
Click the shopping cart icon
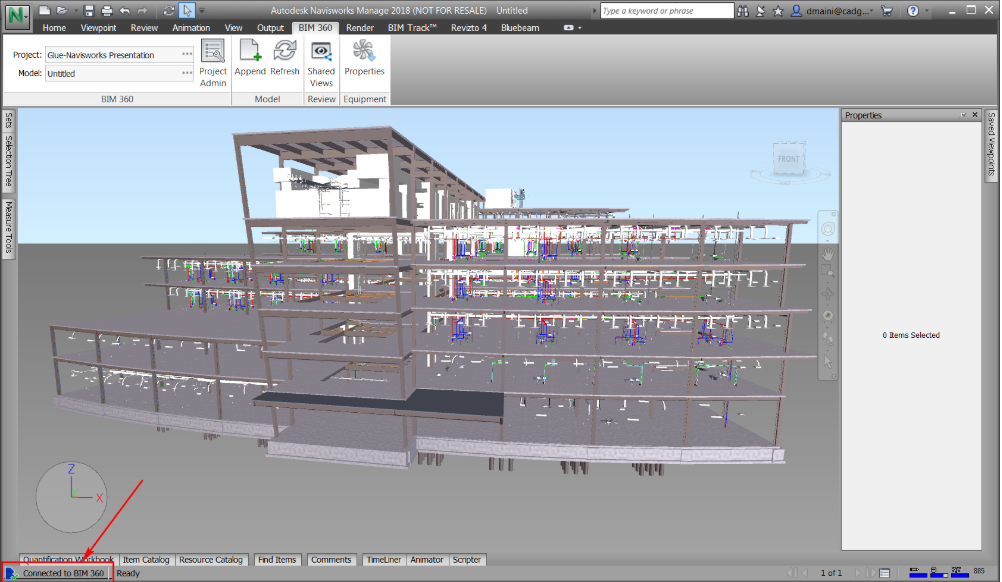886,11
